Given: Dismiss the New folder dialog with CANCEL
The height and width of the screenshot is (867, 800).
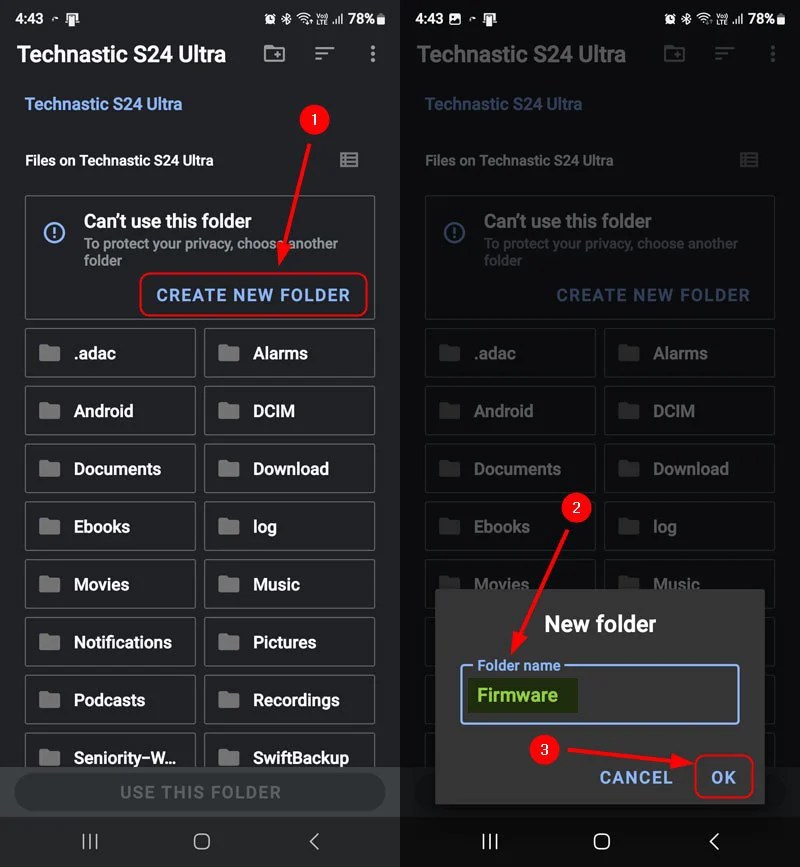Looking at the screenshot, I should coord(636,777).
